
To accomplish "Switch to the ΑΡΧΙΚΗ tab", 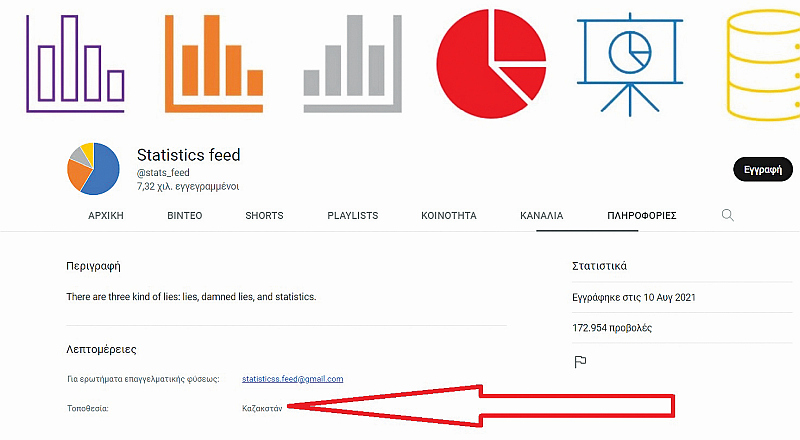I will pyautogui.click(x=106, y=215).
